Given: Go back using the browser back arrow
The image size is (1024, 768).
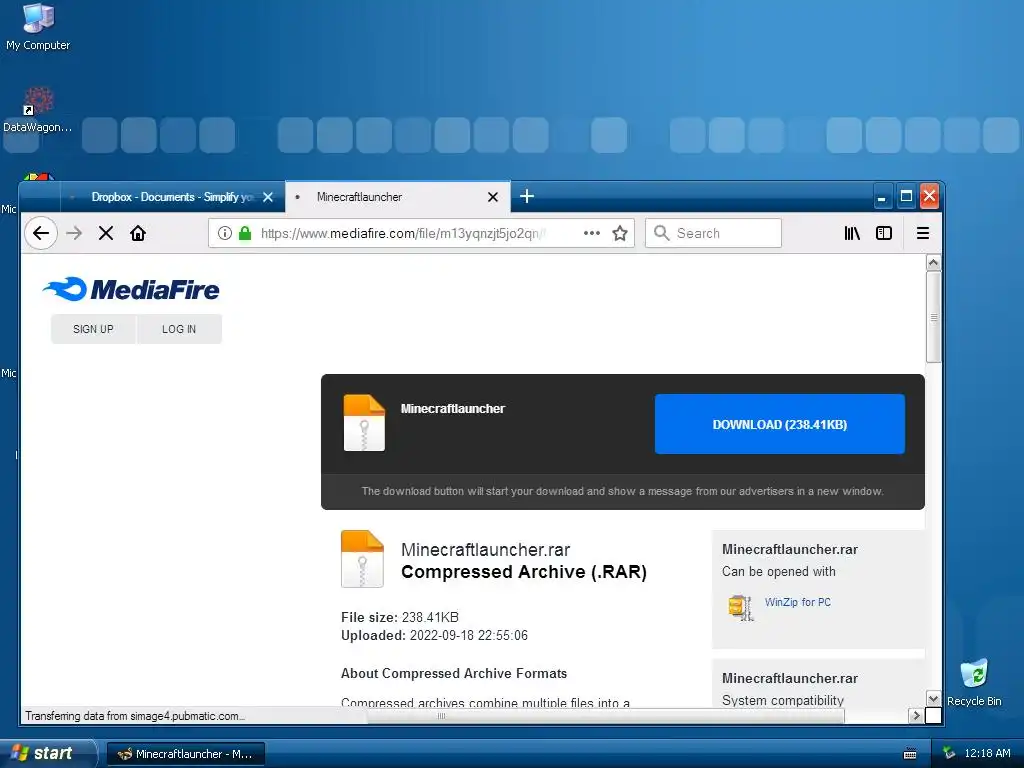Looking at the screenshot, I should tap(40, 233).
